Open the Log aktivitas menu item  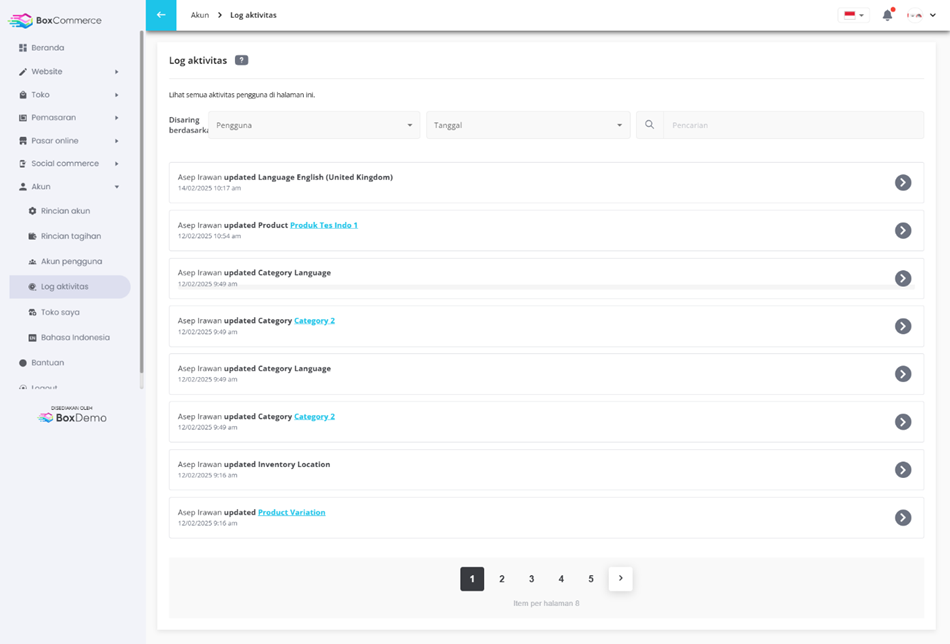click(x=70, y=287)
